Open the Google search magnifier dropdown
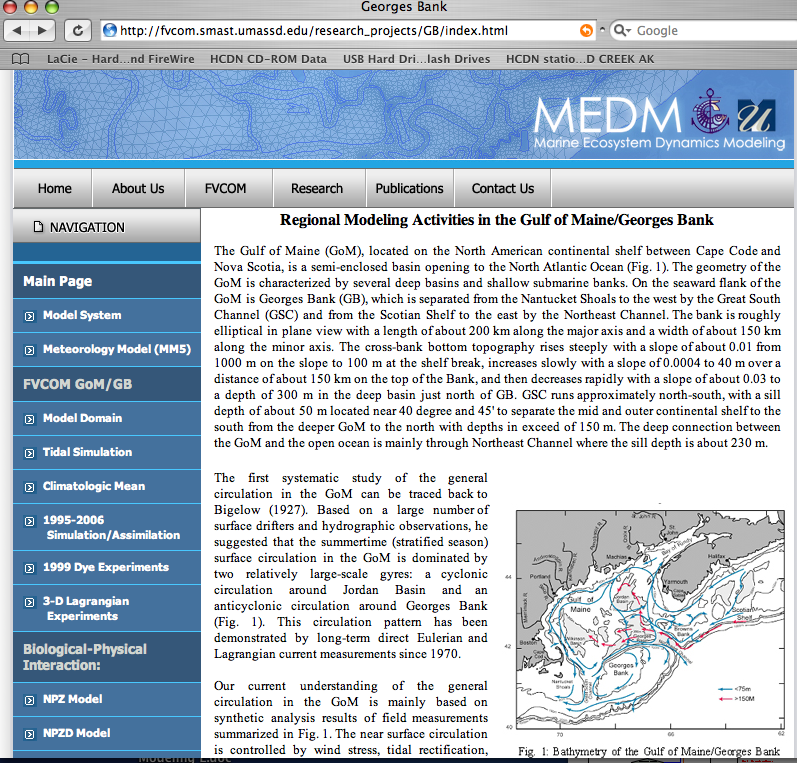This screenshot has width=797, height=763. (x=622, y=30)
